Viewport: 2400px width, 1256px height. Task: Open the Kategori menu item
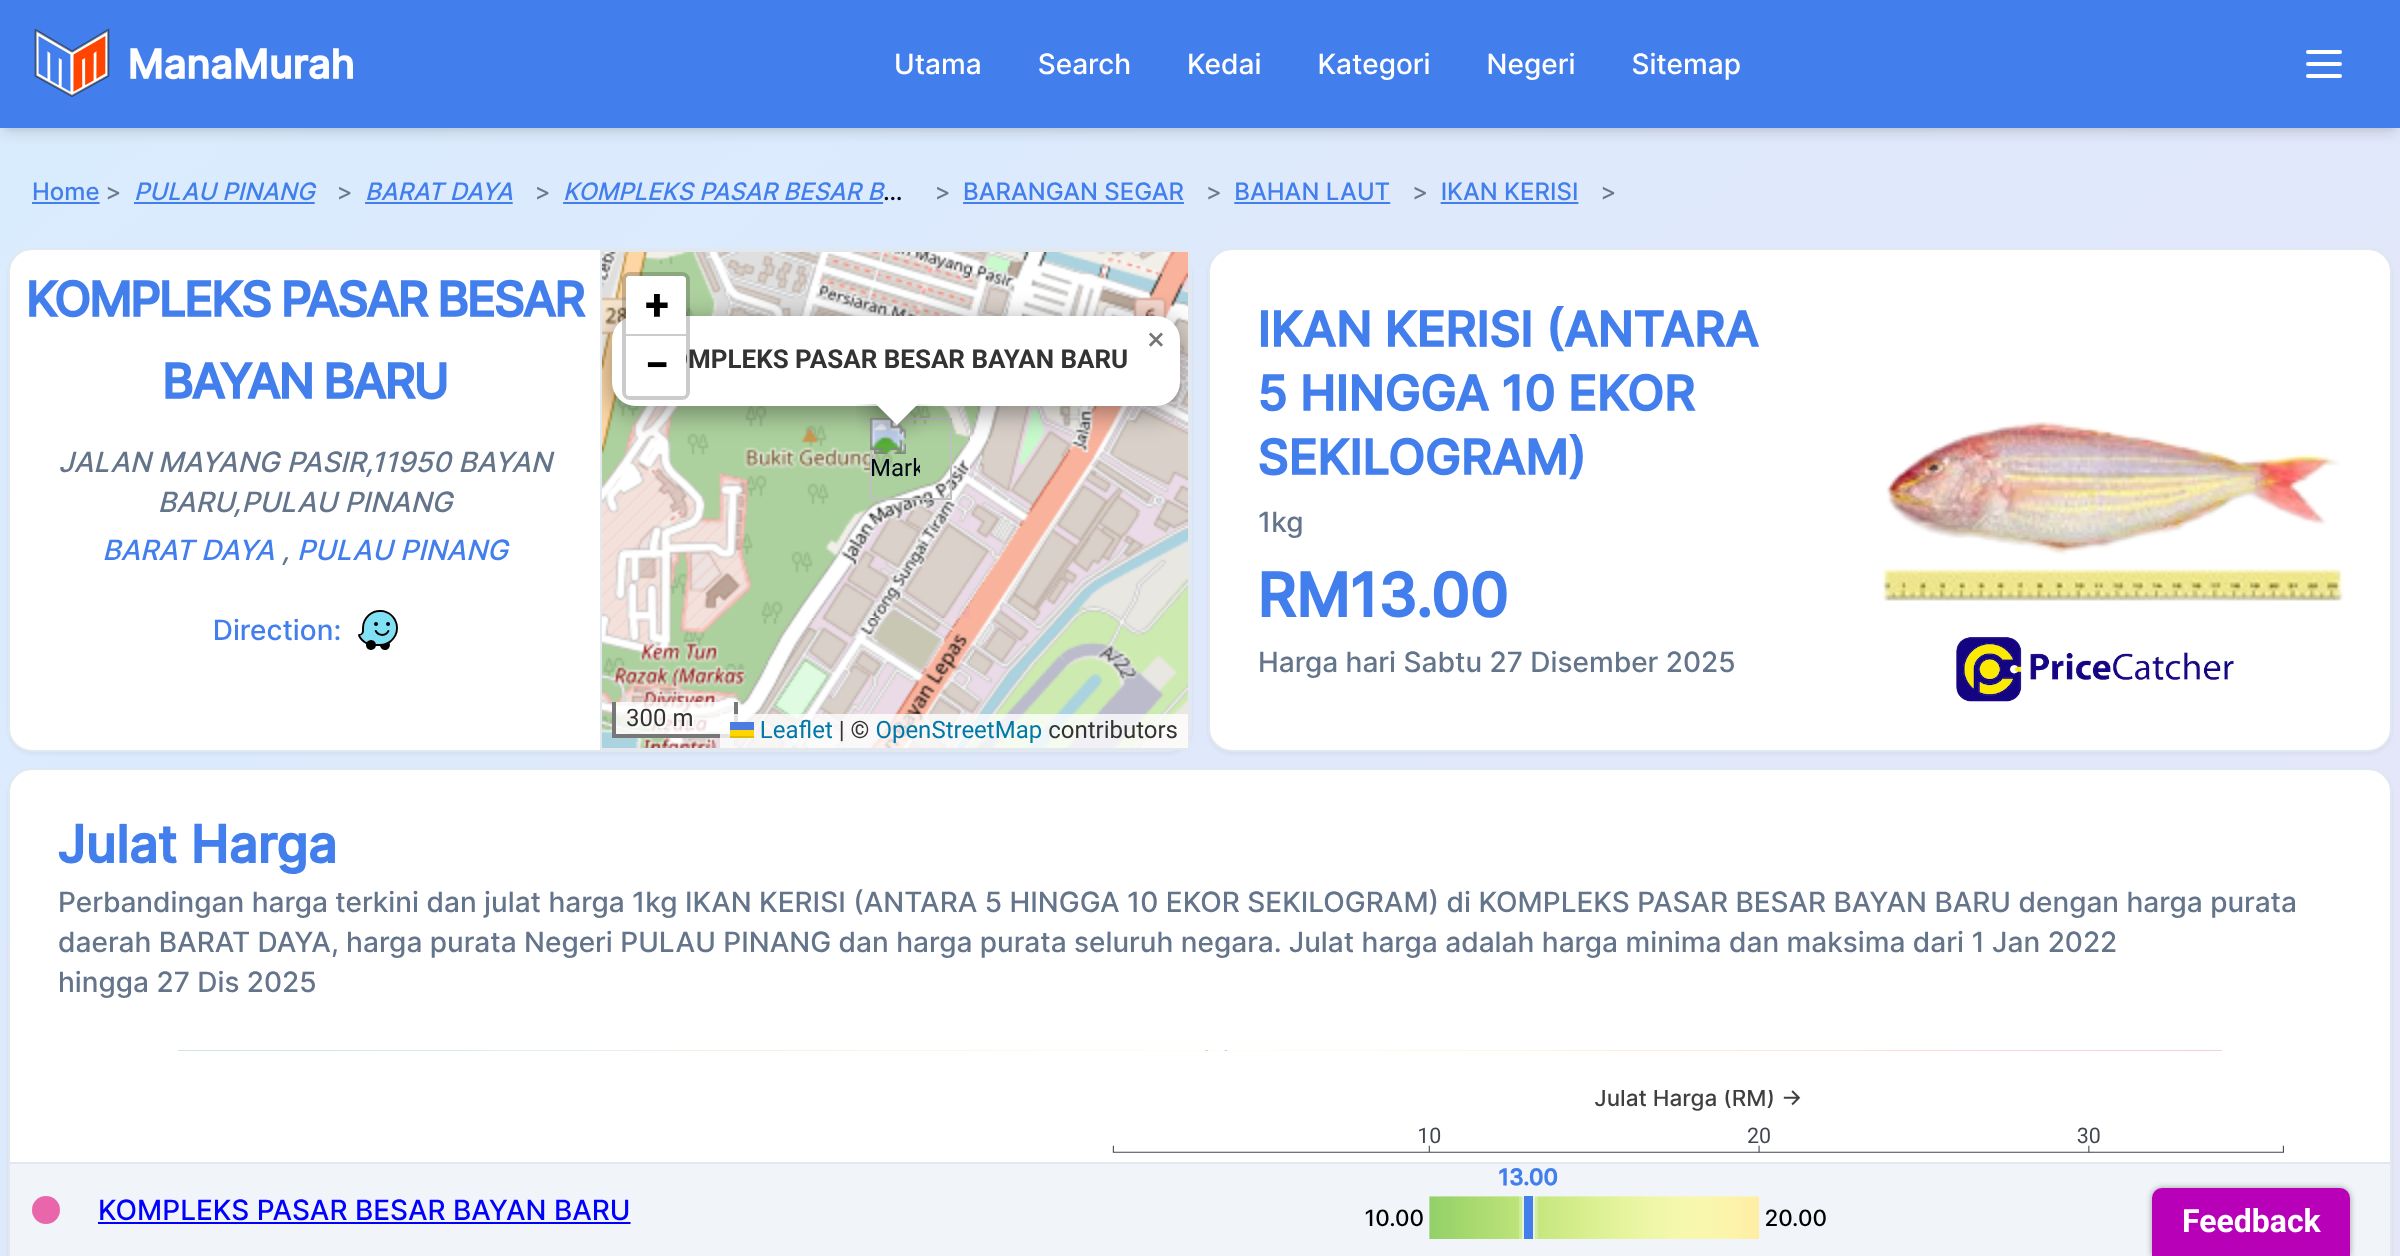(1373, 64)
